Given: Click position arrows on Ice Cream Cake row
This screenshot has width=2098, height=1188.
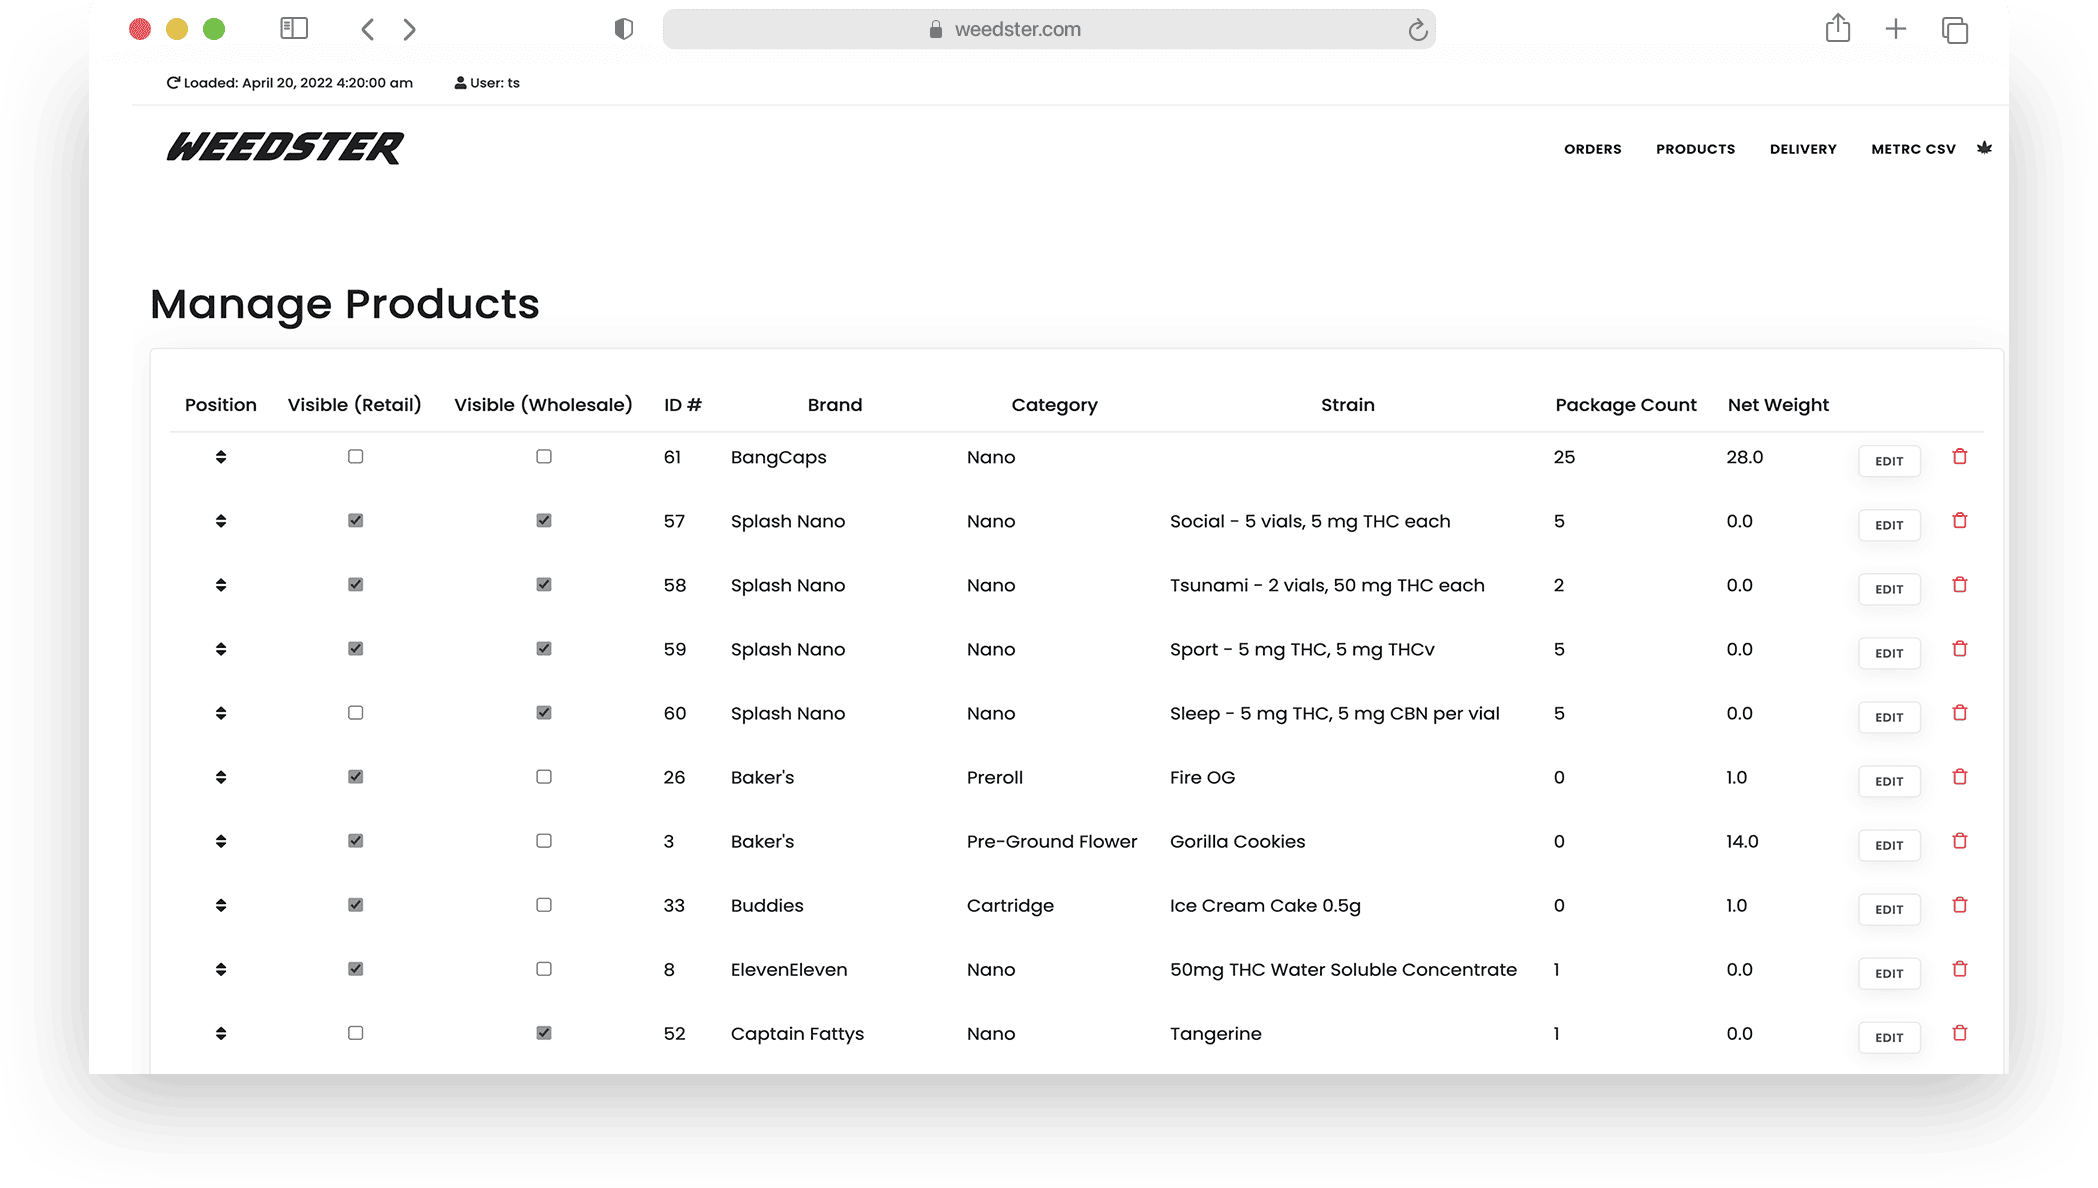Looking at the screenshot, I should click(221, 905).
